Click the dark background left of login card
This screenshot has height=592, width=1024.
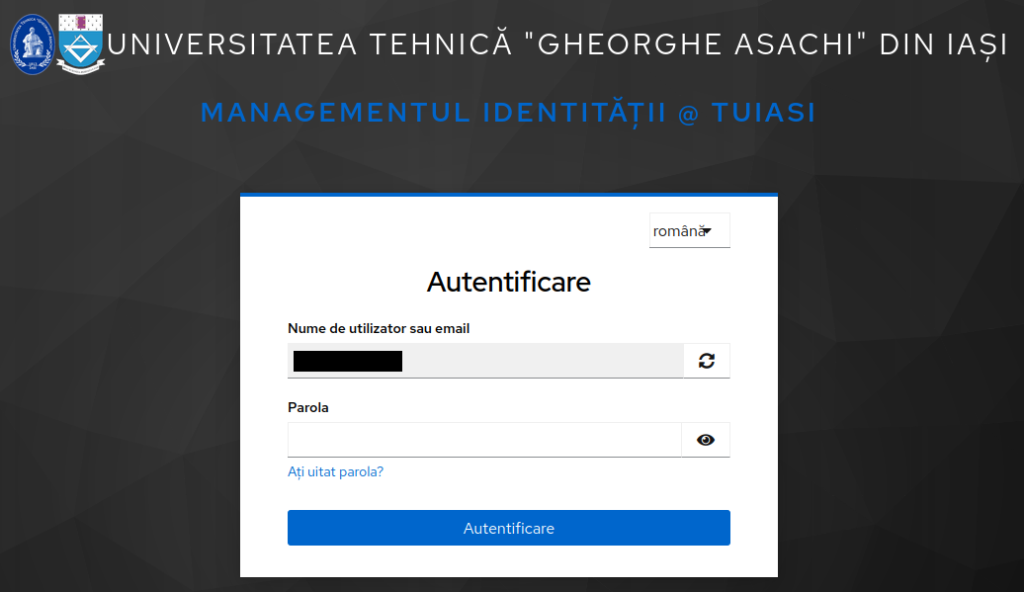[x=120, y=380]
